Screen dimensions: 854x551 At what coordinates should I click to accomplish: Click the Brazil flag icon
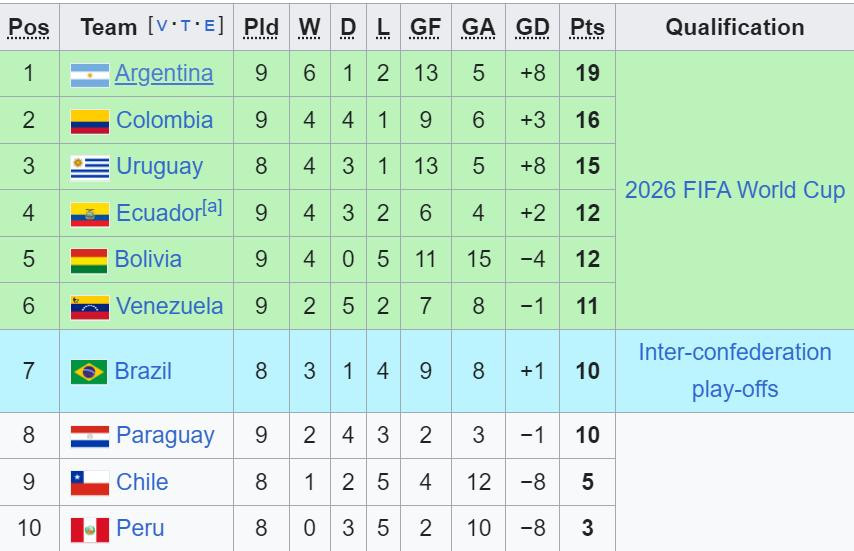[89, 372]
